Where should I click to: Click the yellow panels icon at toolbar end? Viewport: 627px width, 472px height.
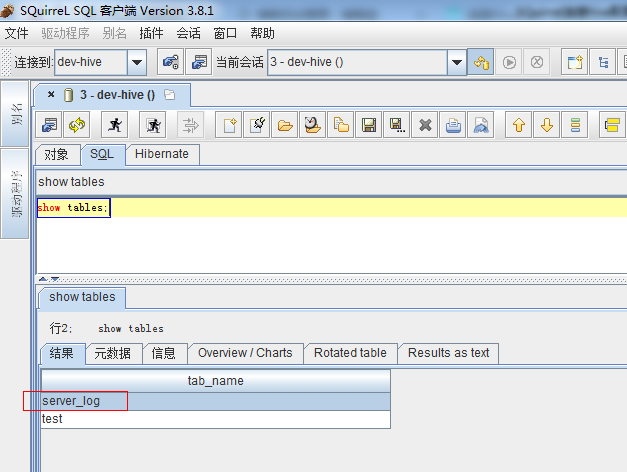click(x=612, y=125)
